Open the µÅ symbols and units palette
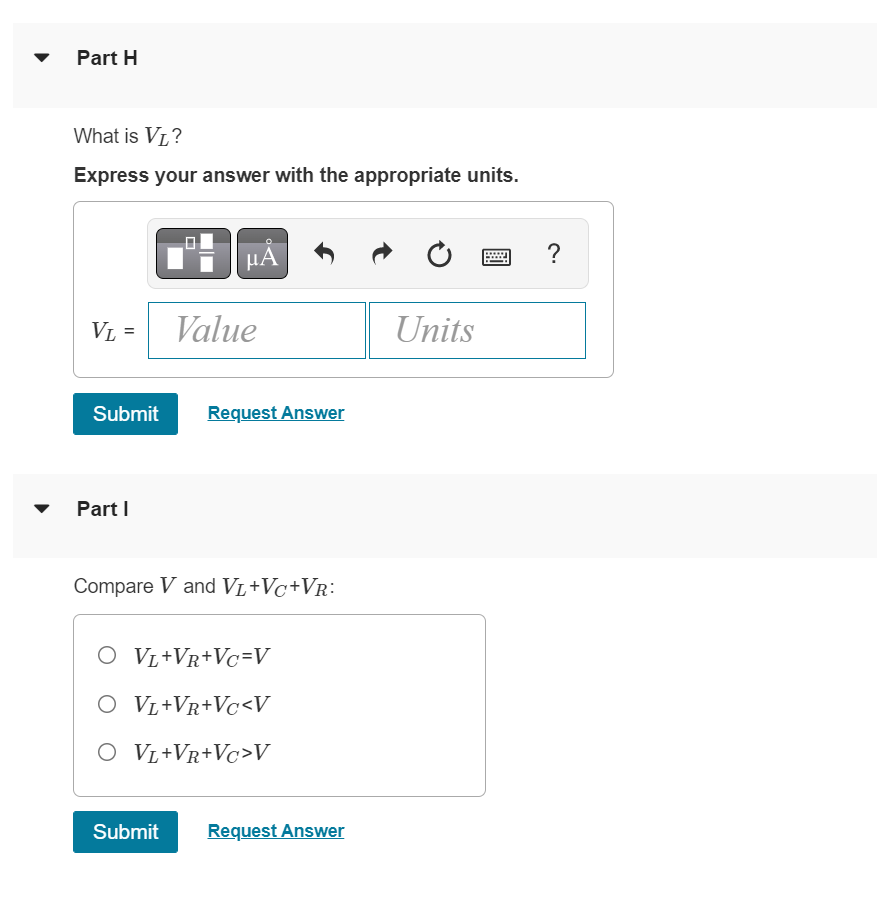This screenshot has height=913, width=877. (x=262, y=253)
